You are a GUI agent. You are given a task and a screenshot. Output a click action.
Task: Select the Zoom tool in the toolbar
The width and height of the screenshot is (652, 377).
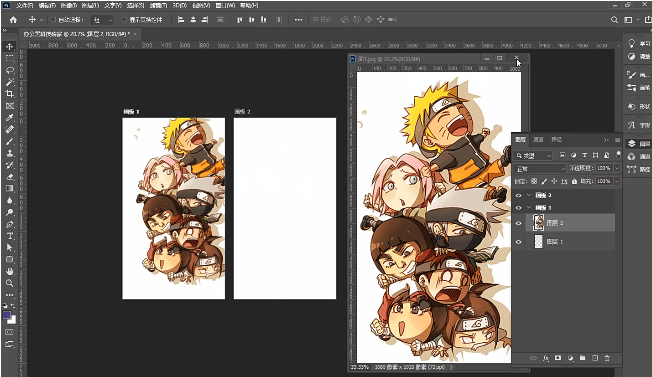[10, 283]
